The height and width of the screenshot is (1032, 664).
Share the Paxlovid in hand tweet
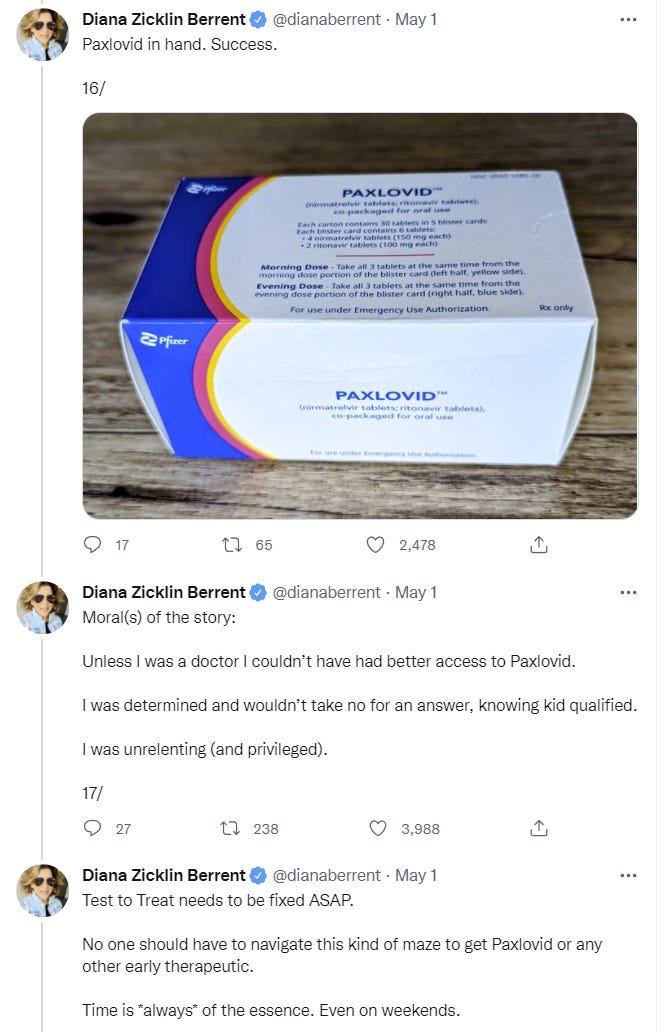point(538,545)
